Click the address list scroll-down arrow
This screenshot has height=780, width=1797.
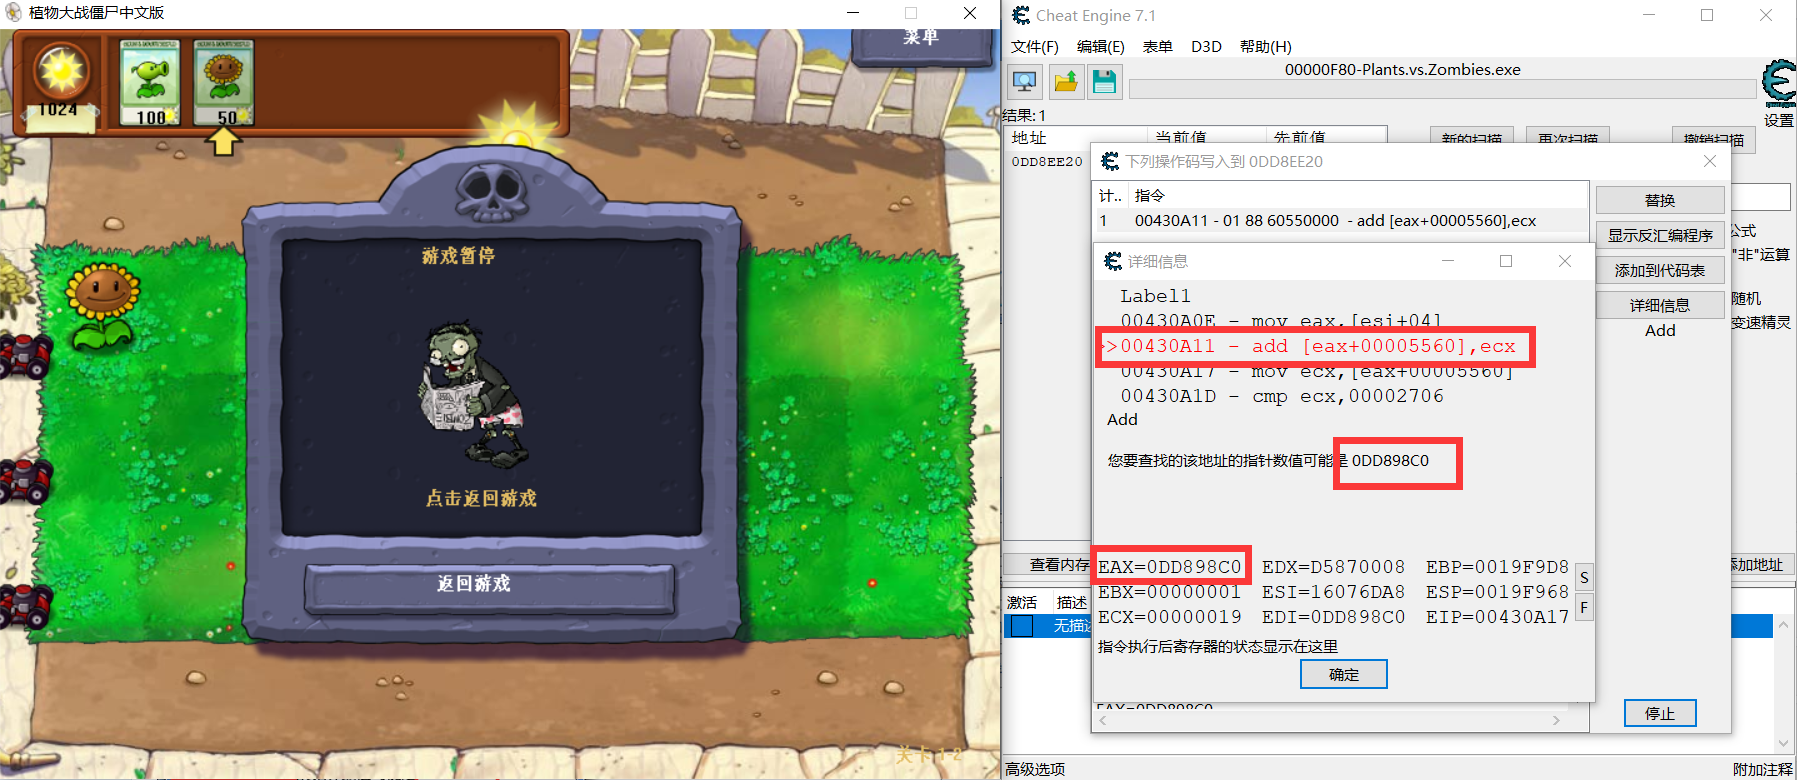coord(1783,743)
